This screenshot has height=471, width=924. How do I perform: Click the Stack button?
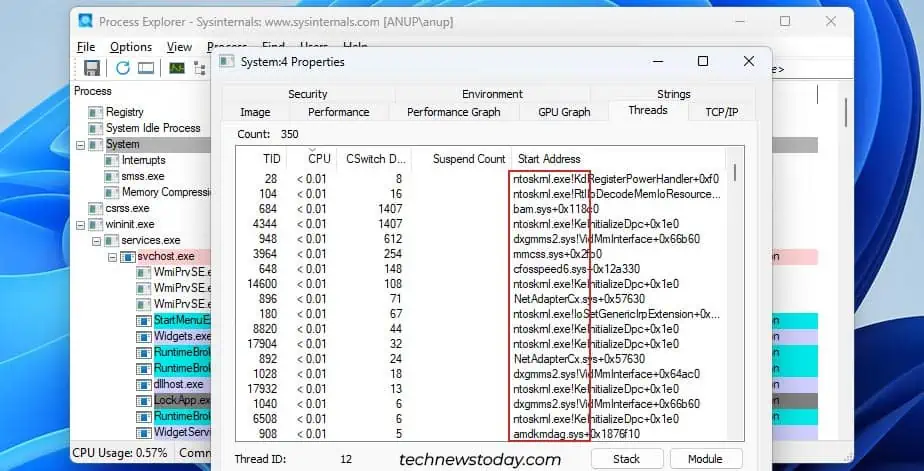click(626, 459)
